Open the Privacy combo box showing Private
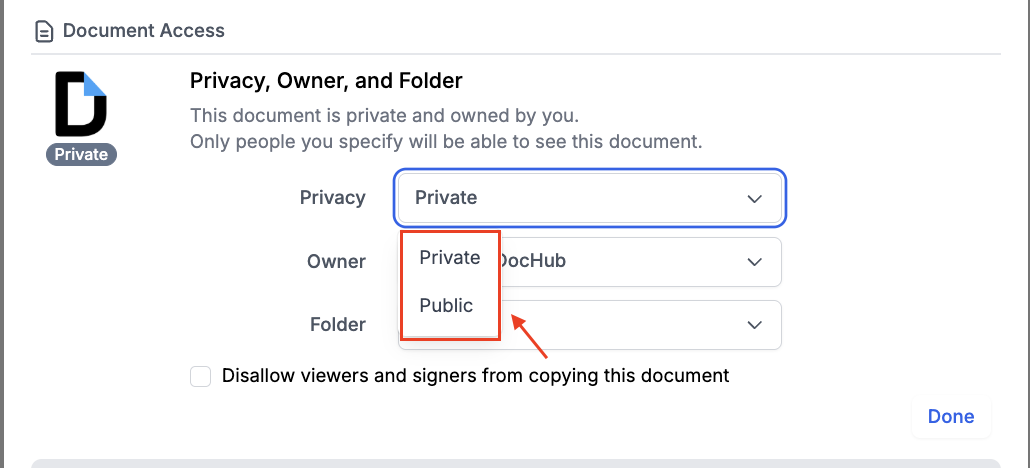Image resolution: width=1030 pixels, height=468 pixels. tap(590, 198)
